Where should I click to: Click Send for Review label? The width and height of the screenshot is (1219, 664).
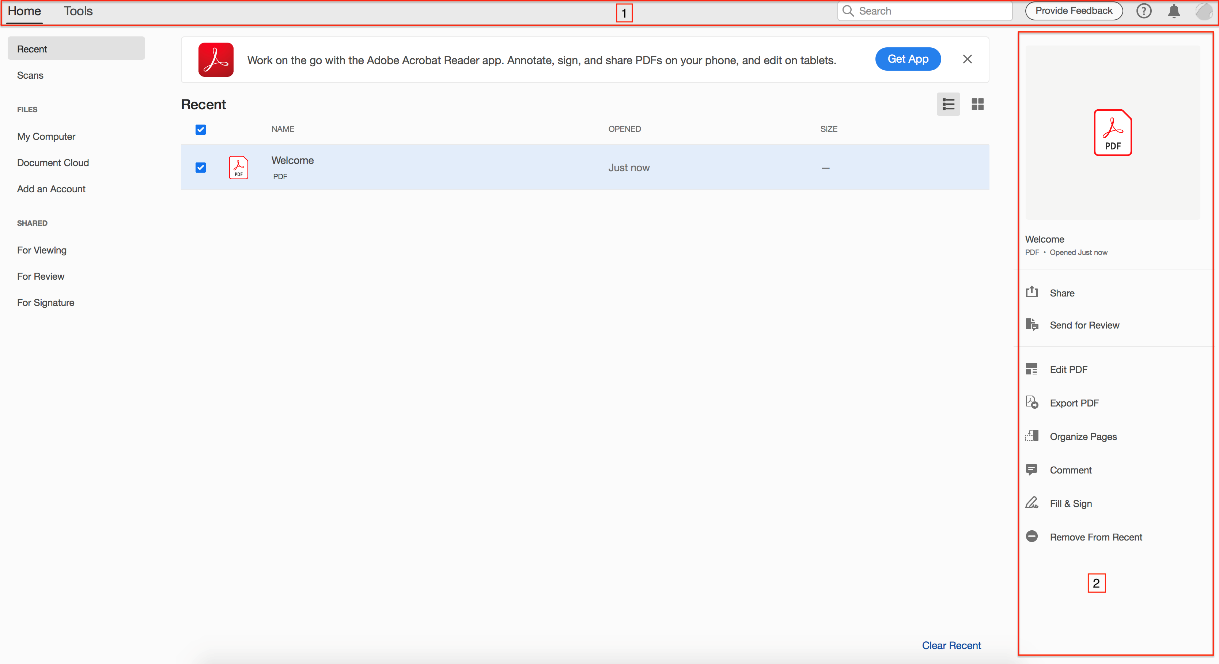tap(1085, 325)
